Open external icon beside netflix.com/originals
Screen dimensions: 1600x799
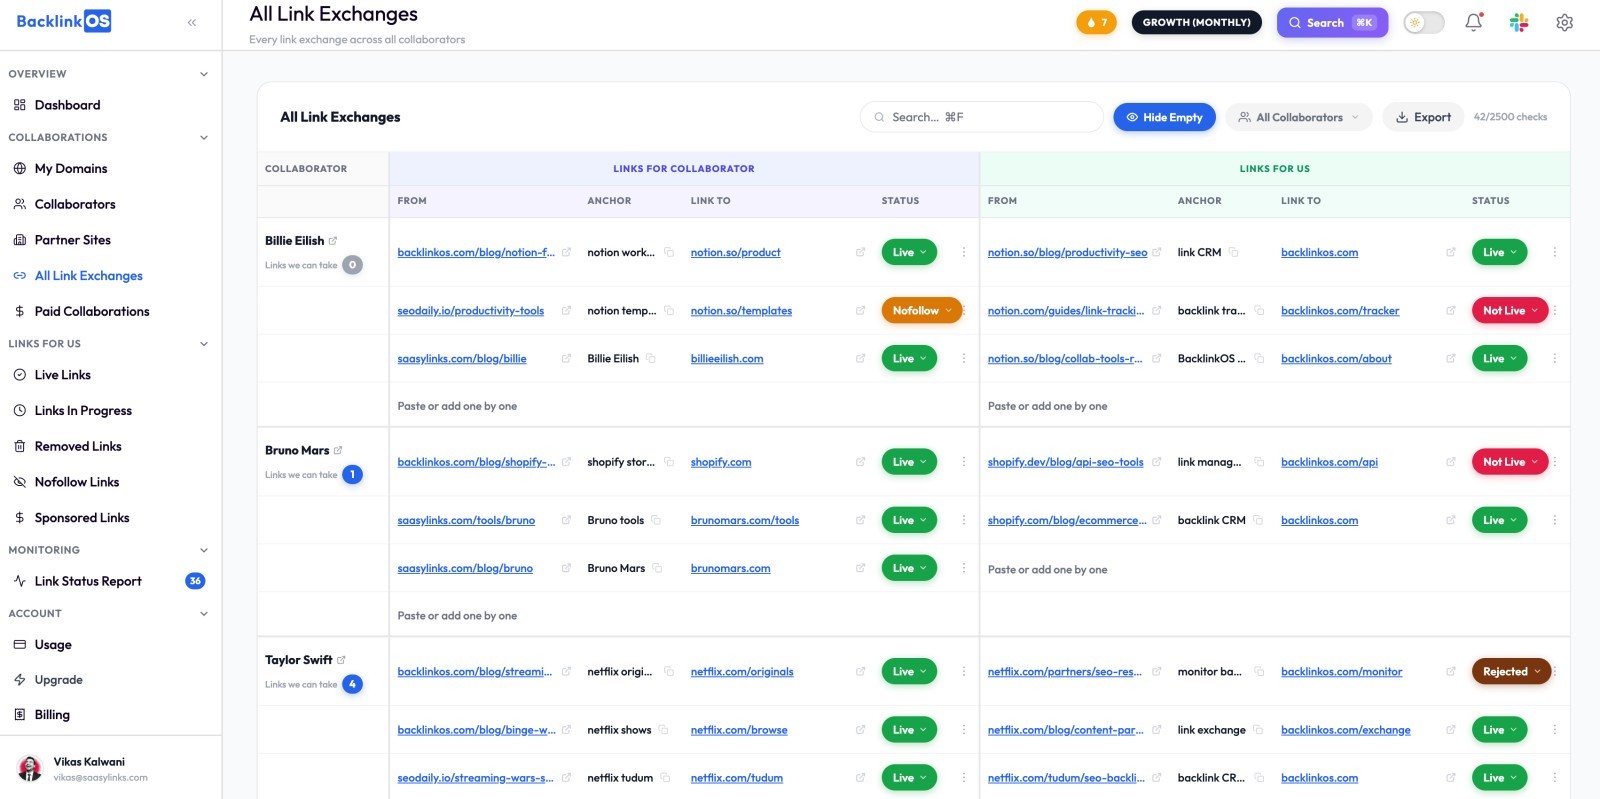point(860,672)
